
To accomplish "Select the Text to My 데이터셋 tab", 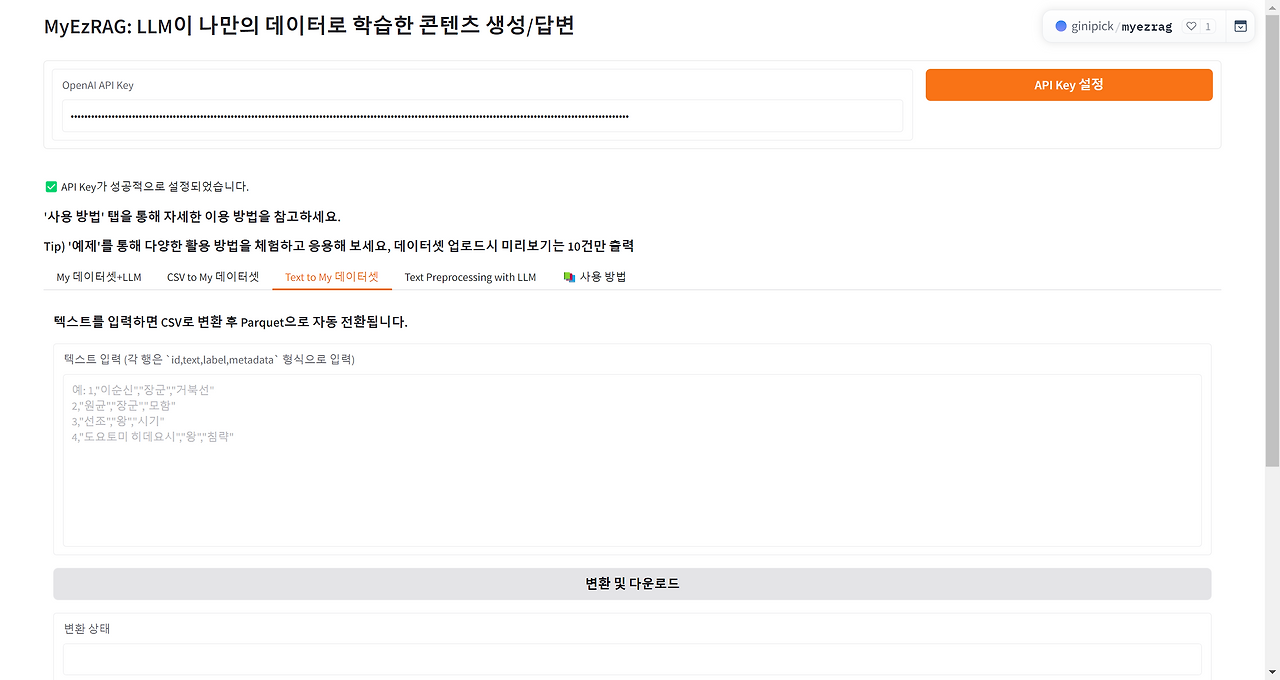I will [x=332, y=277].
